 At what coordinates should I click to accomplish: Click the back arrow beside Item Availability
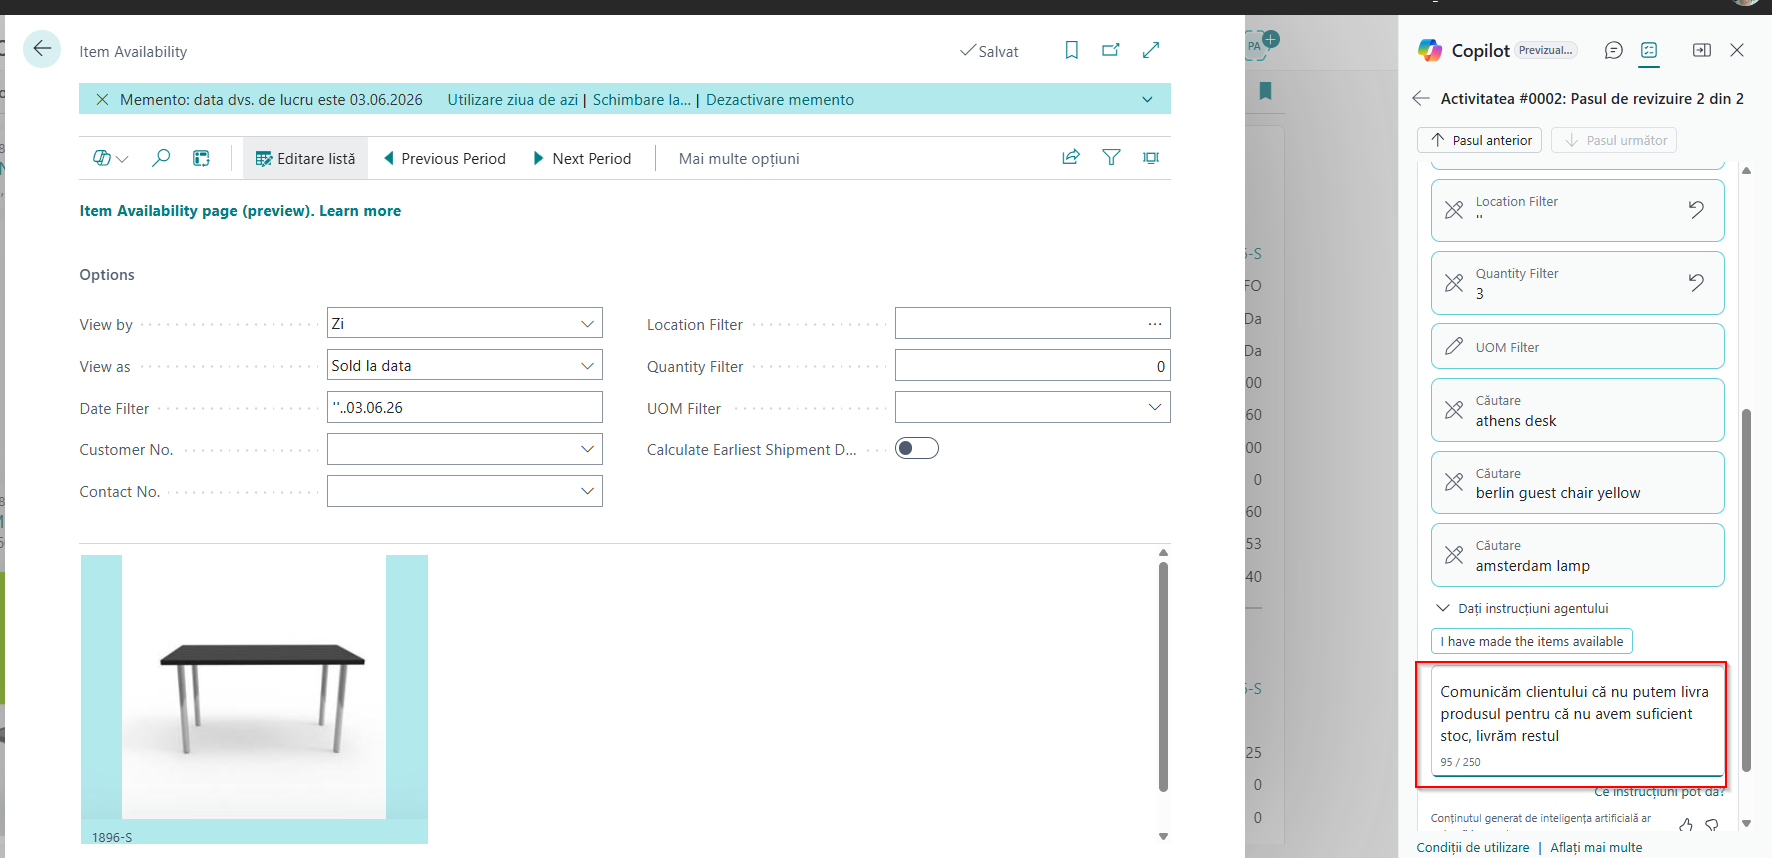(x=42, y=49)
